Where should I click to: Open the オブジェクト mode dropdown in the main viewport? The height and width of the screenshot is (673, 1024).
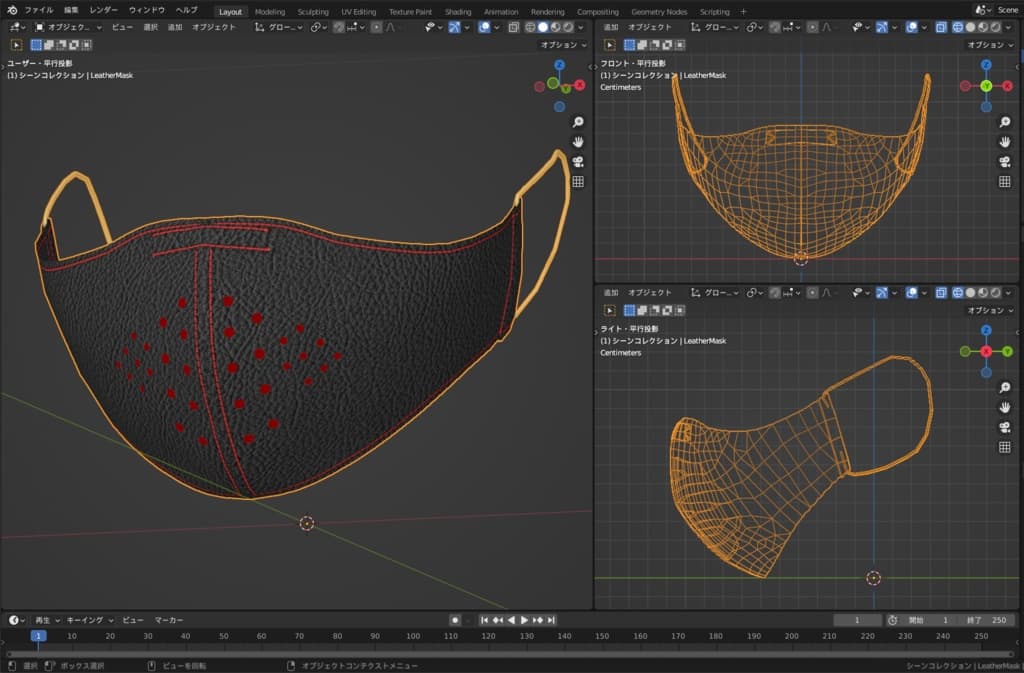(67, 27)
